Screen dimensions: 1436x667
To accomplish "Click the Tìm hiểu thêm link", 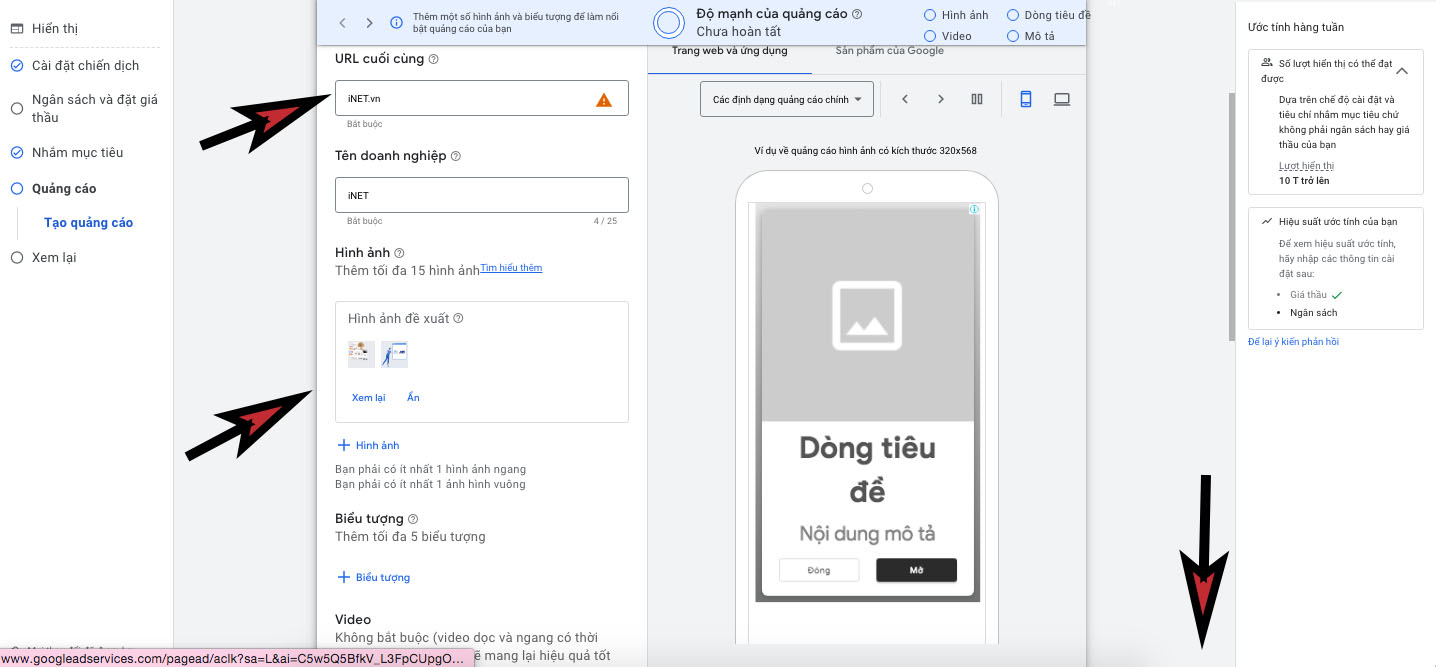I will tap(511, 267).
